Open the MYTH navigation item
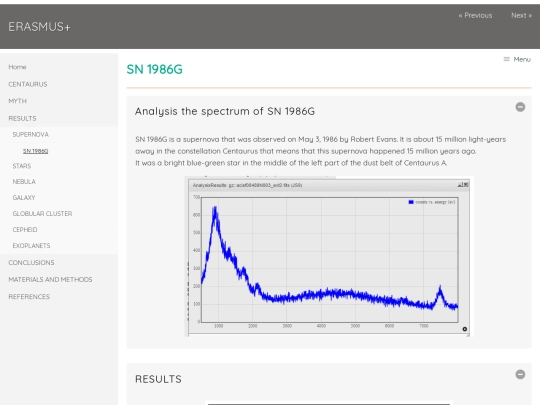540x405 pixels. click(18, 101)
